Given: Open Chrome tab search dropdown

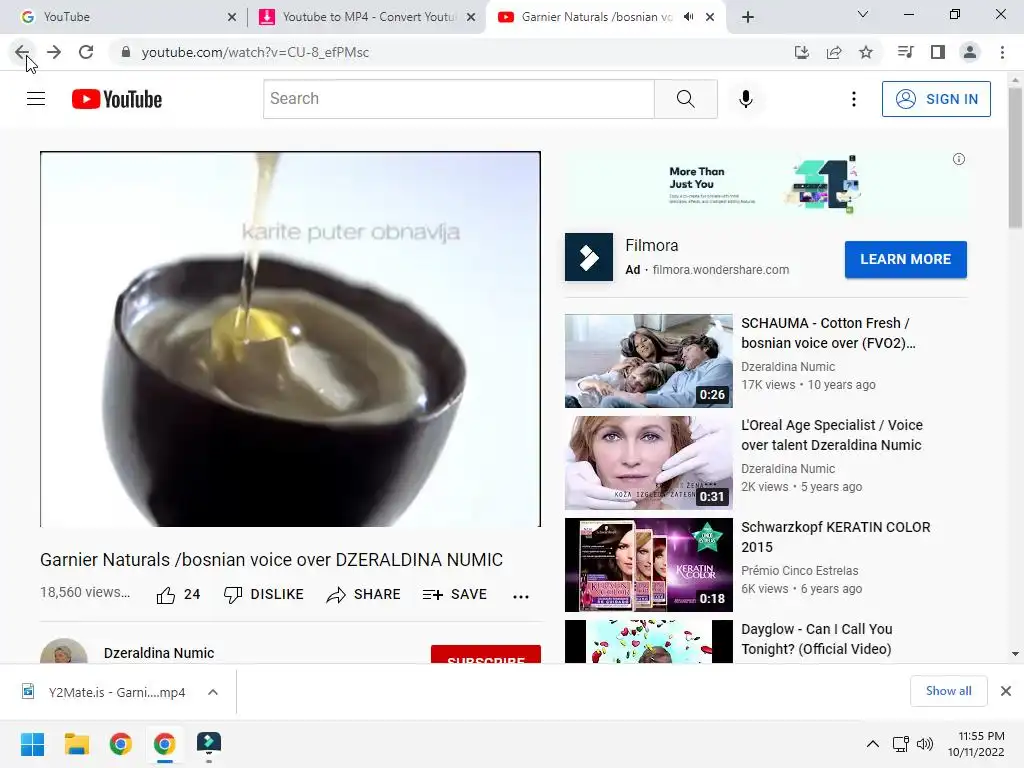Looking at the screenshot, I should [x=863, y=14].
